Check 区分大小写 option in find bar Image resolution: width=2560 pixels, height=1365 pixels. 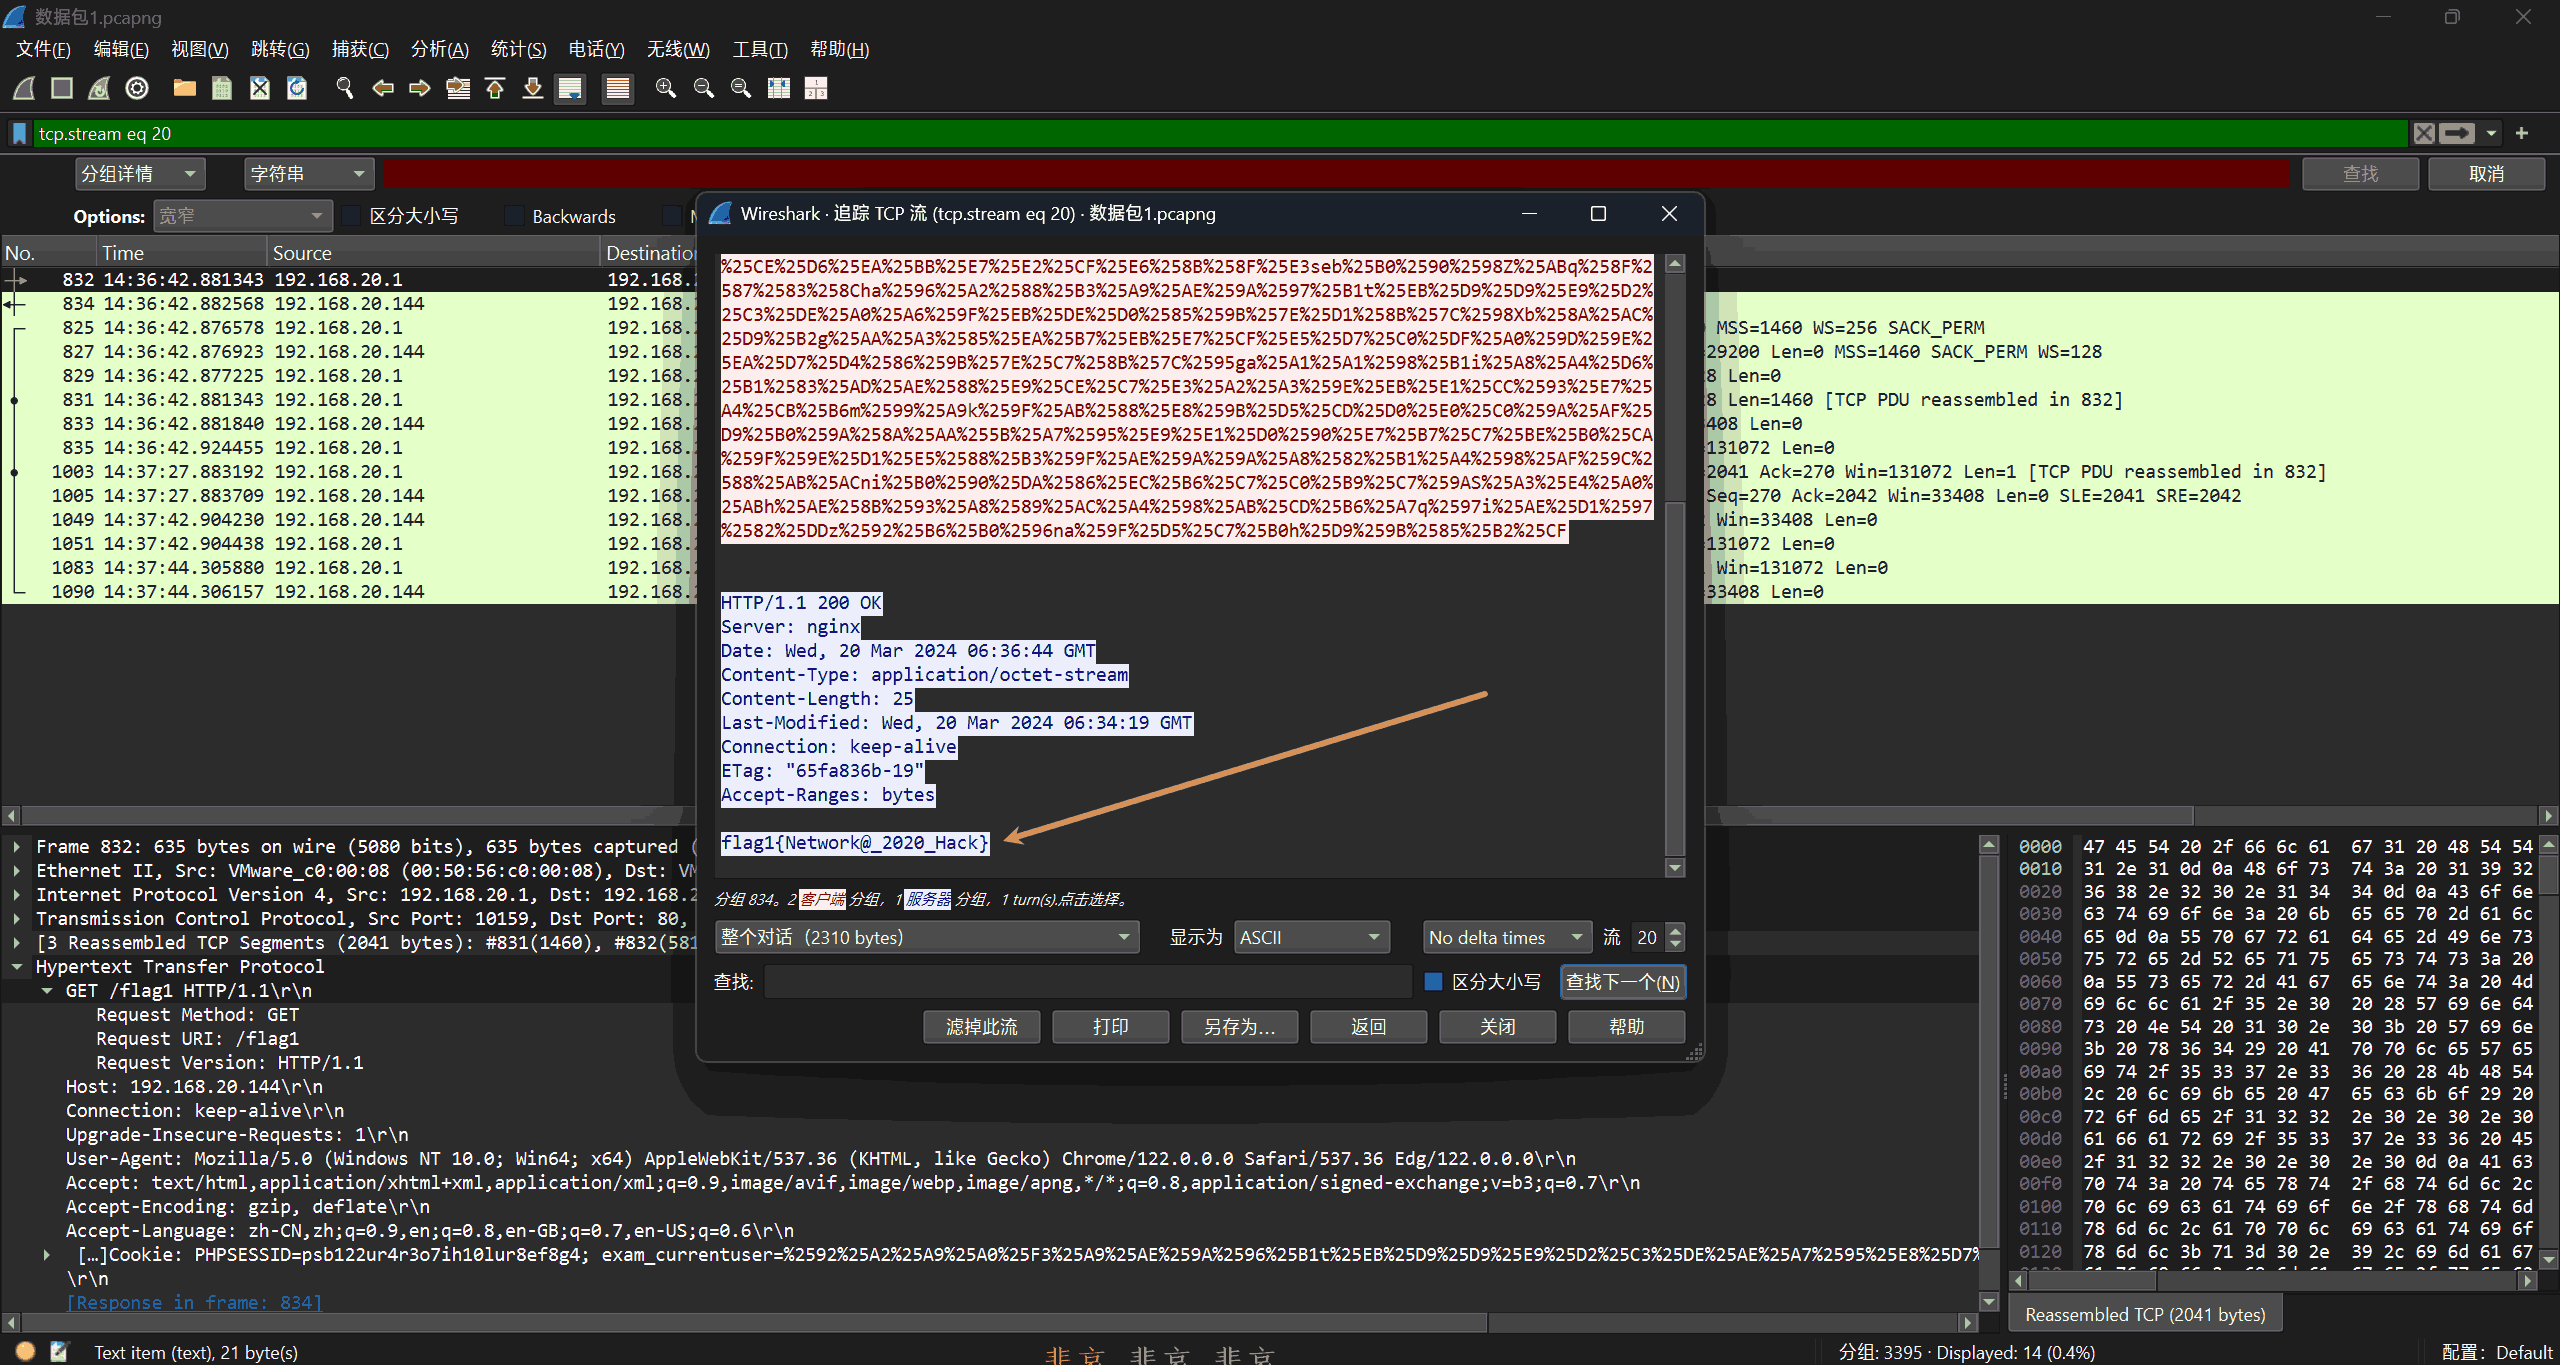point(352,216)
